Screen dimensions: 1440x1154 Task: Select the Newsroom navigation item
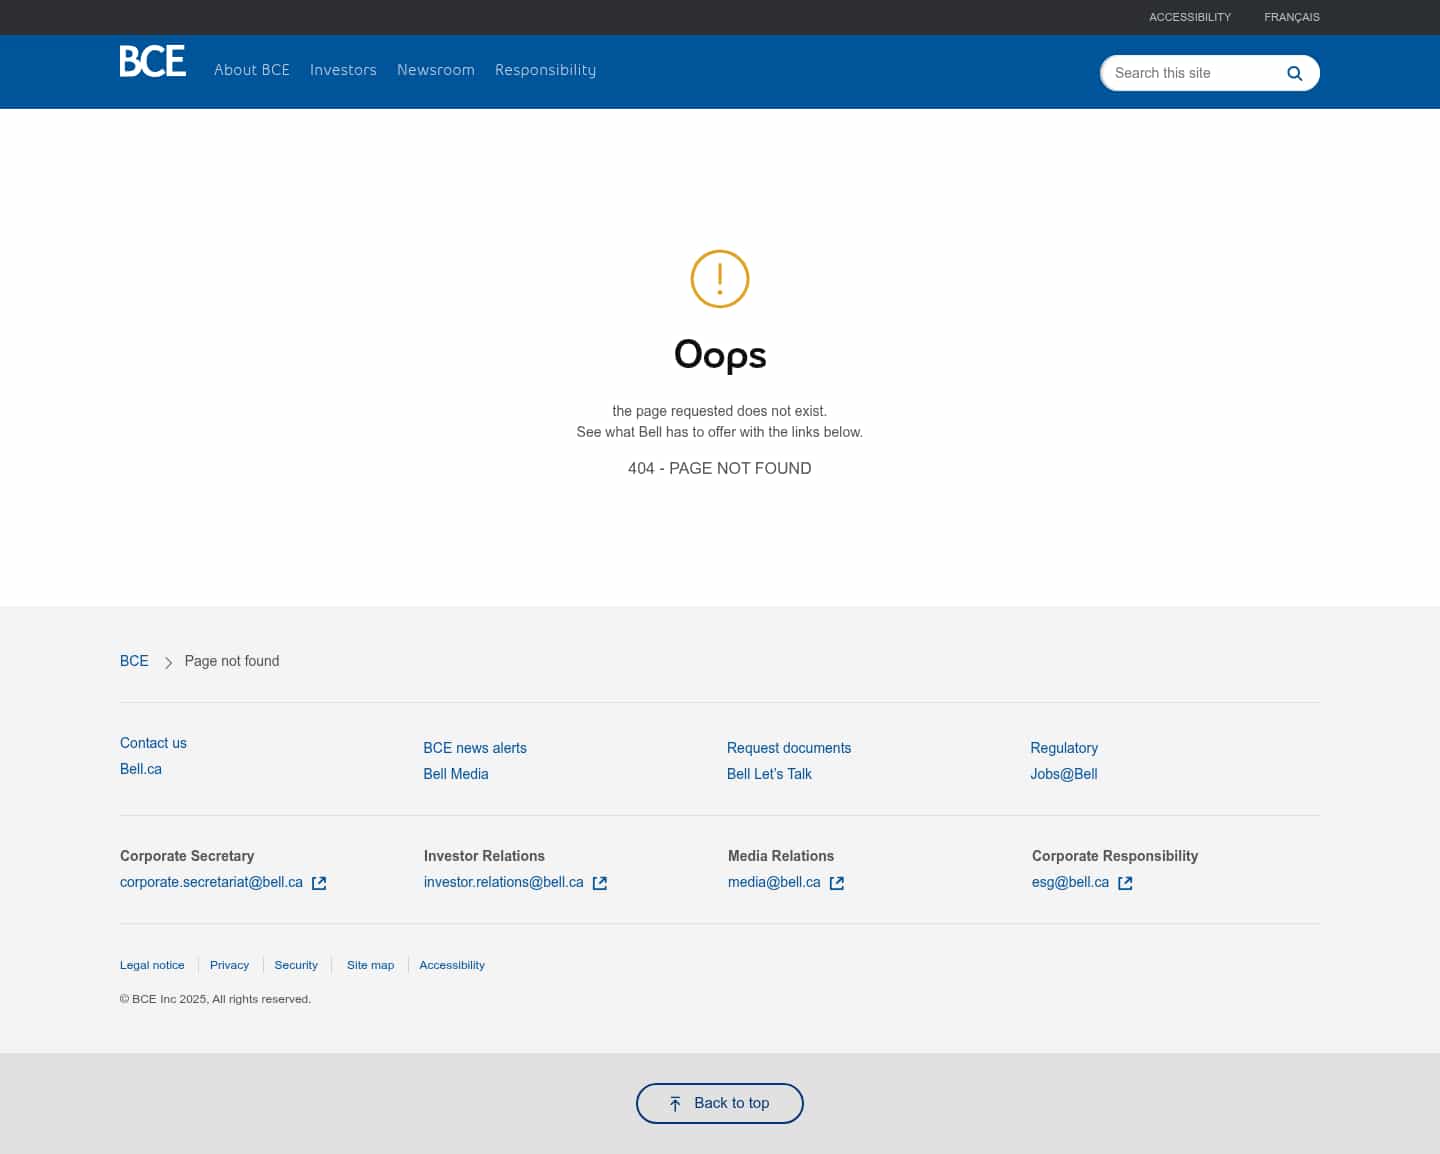point(435,70)
